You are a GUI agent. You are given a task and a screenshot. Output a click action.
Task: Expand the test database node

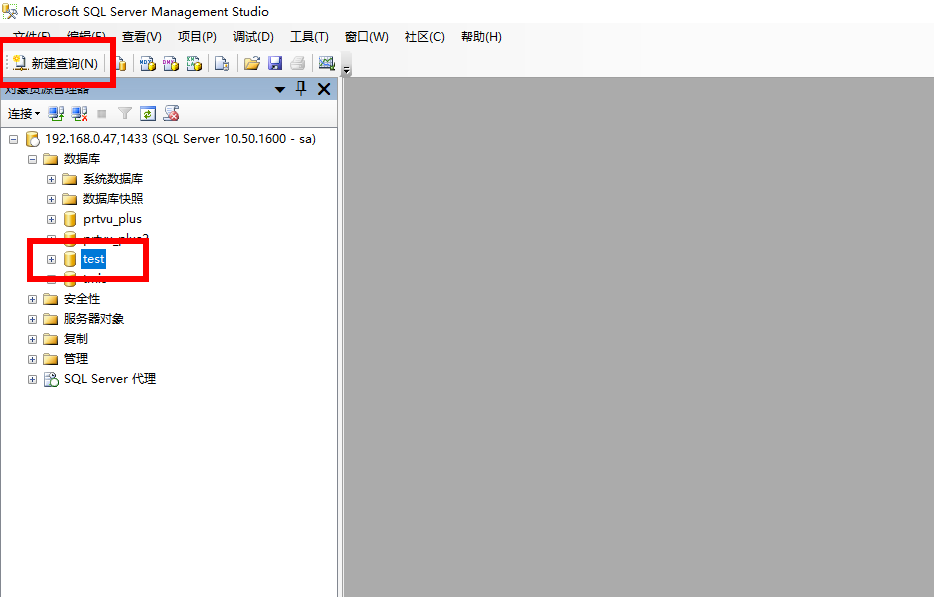coord(52,260)
